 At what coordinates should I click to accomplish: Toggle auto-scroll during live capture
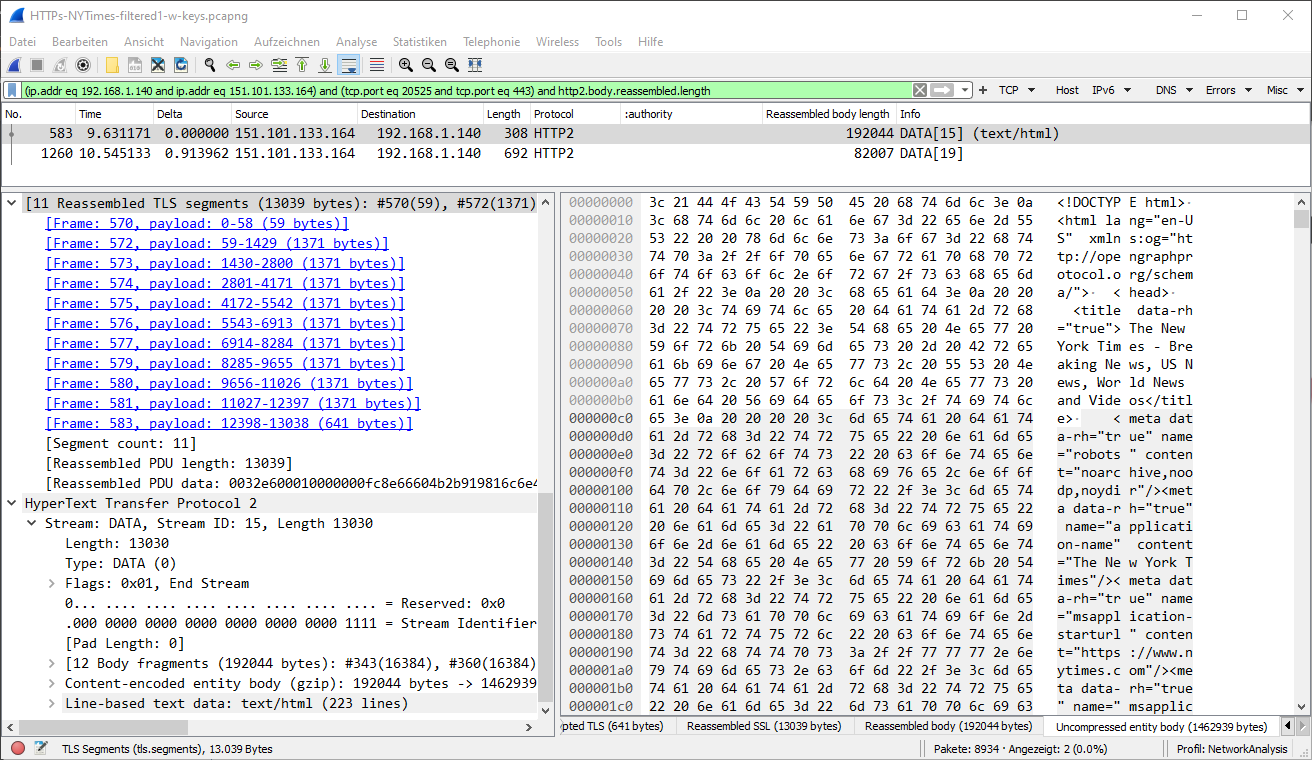(x=349, y=65)
